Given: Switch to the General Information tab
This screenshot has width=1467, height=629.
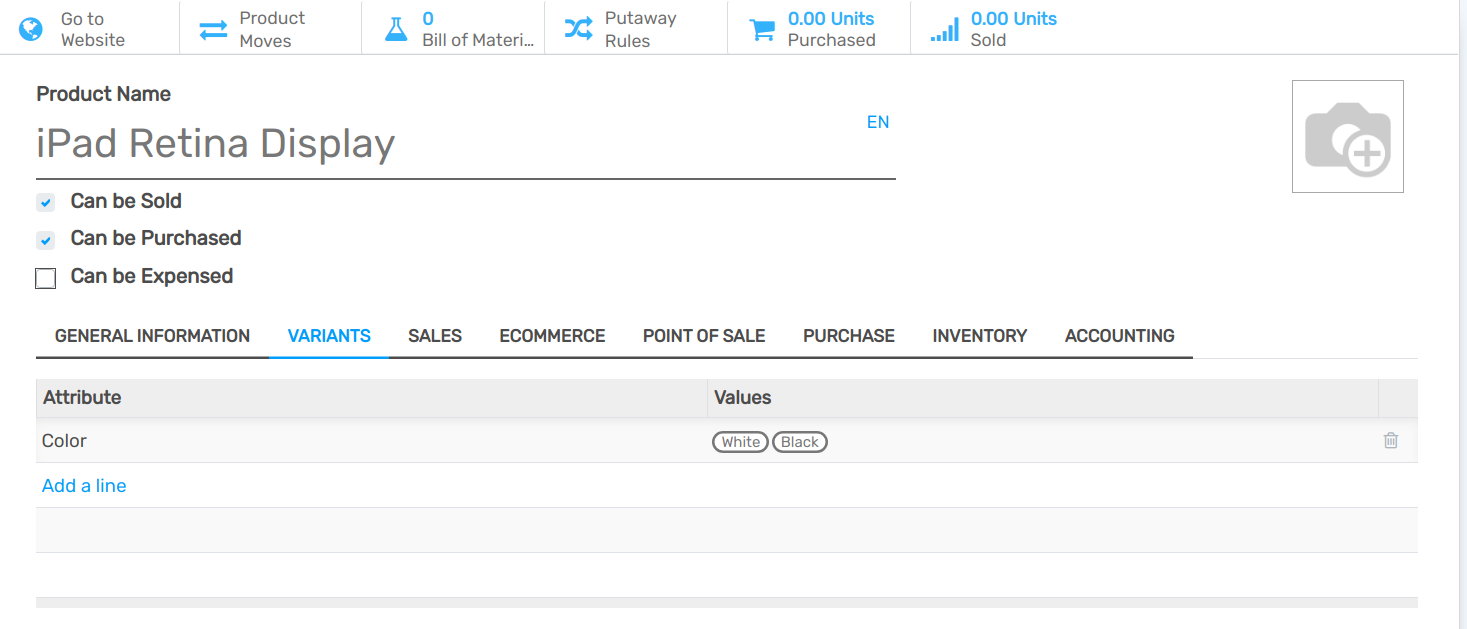Looking at the screenshot, I should click(152, 336).
